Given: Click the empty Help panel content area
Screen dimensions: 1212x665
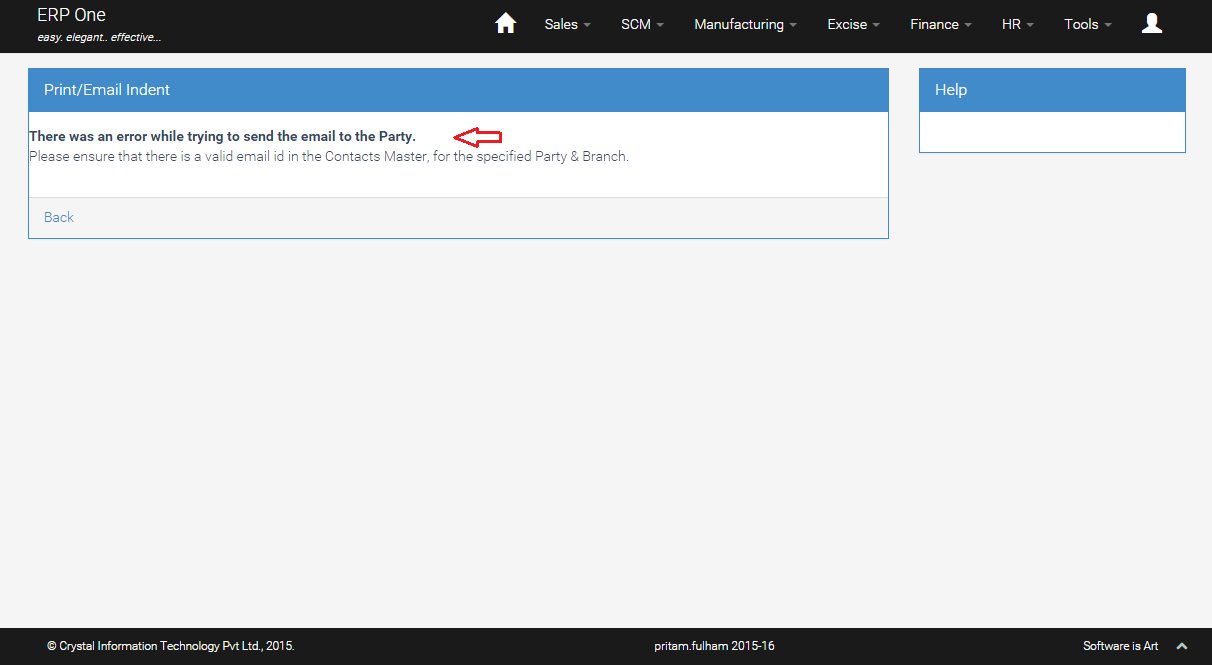Looking at the screenshot, I should tap(1052, 131).
